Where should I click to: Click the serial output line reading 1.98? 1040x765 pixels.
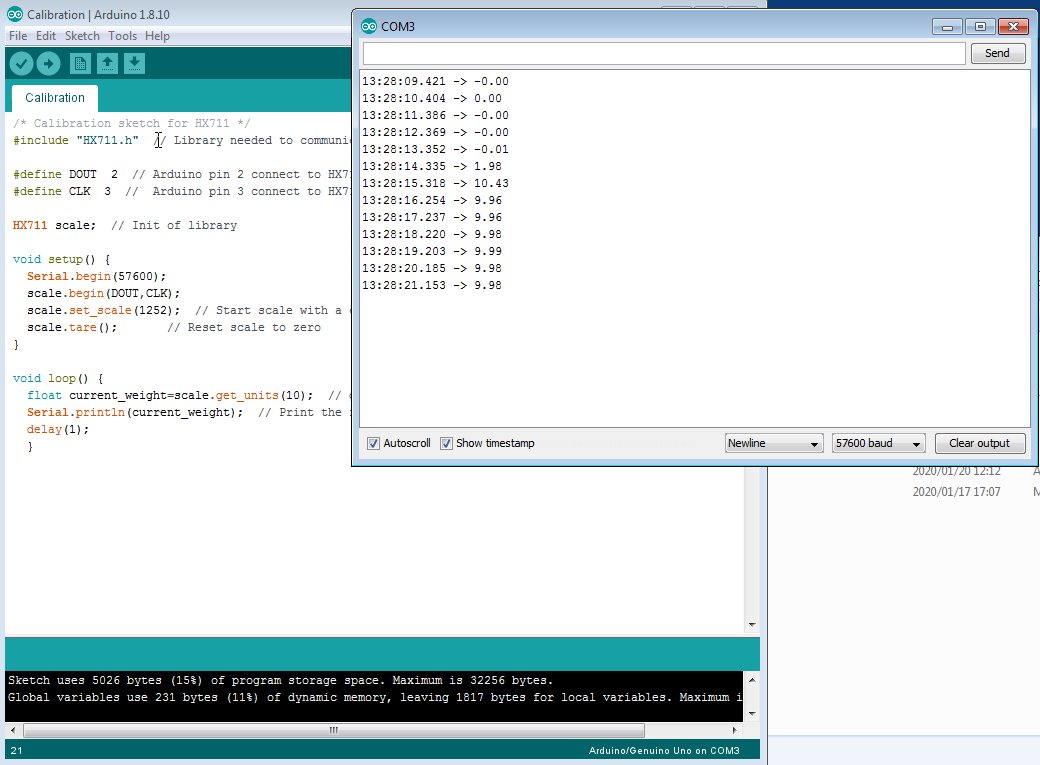point(432,166)
